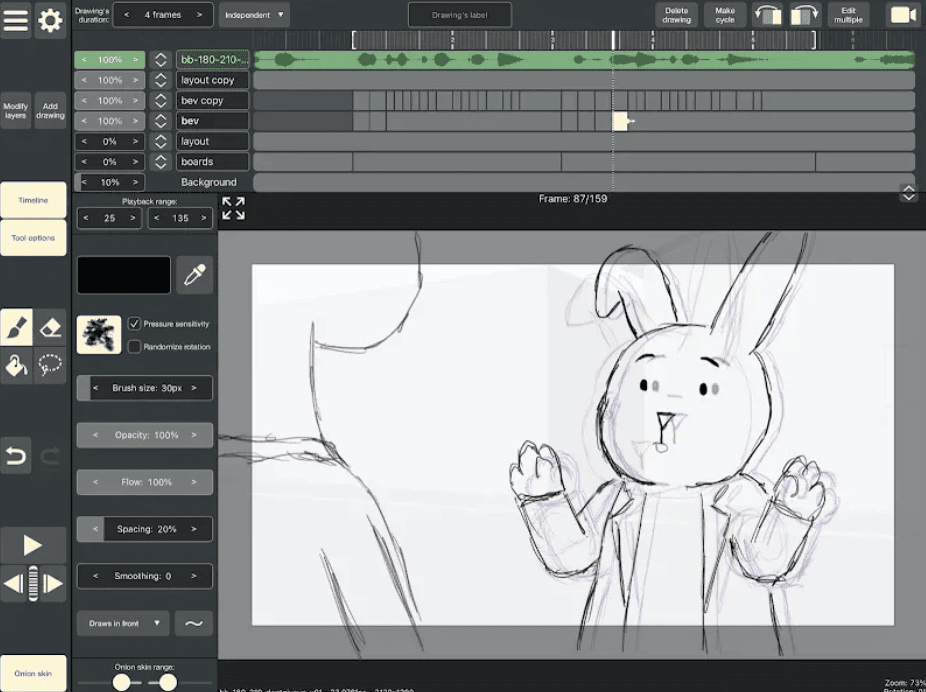
Task: Reorder the layout copy layer arrows
Action: (x=161, y=80)
